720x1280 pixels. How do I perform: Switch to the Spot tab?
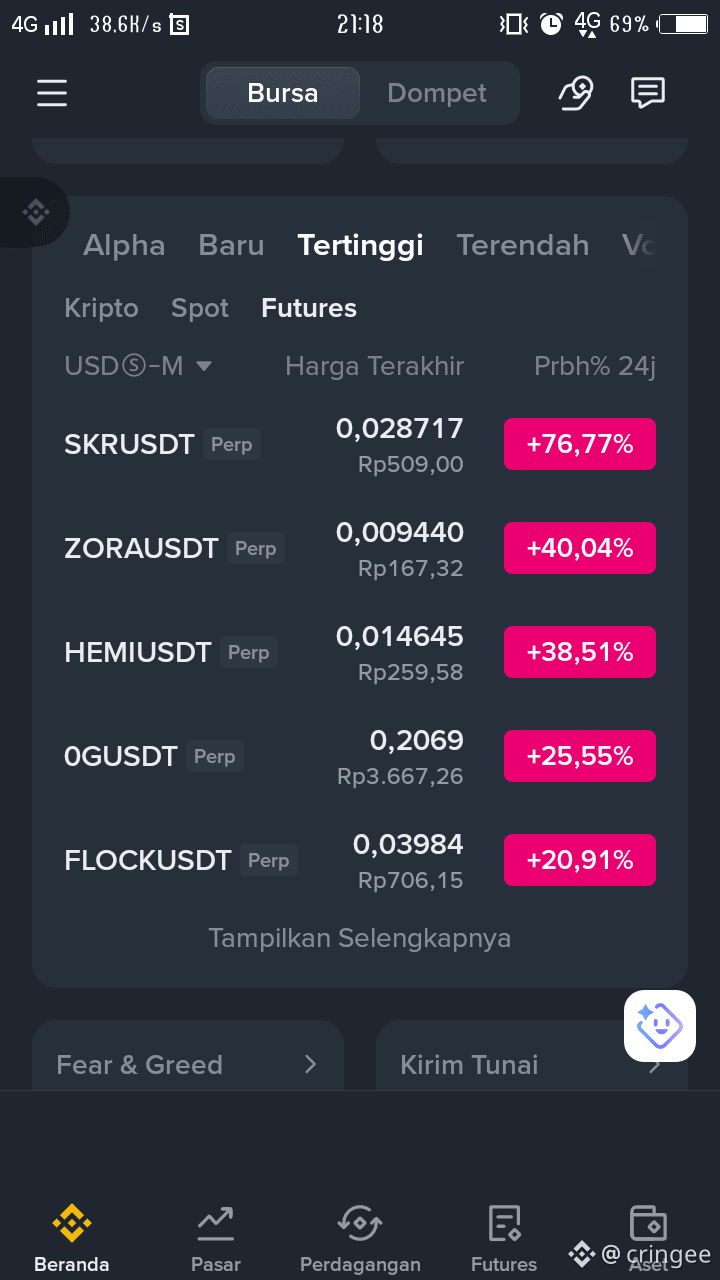[x=200, y=308]
